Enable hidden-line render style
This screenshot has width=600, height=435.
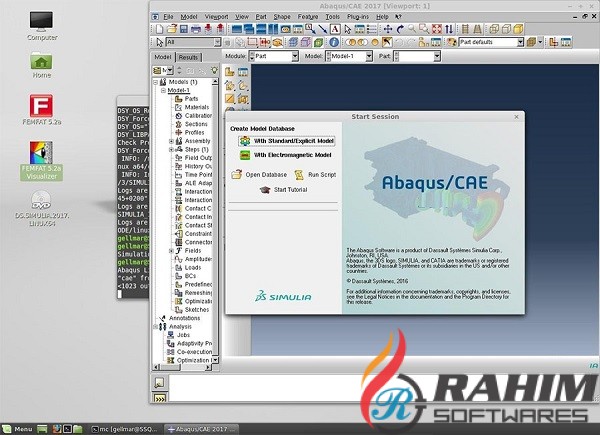[506, 29]
